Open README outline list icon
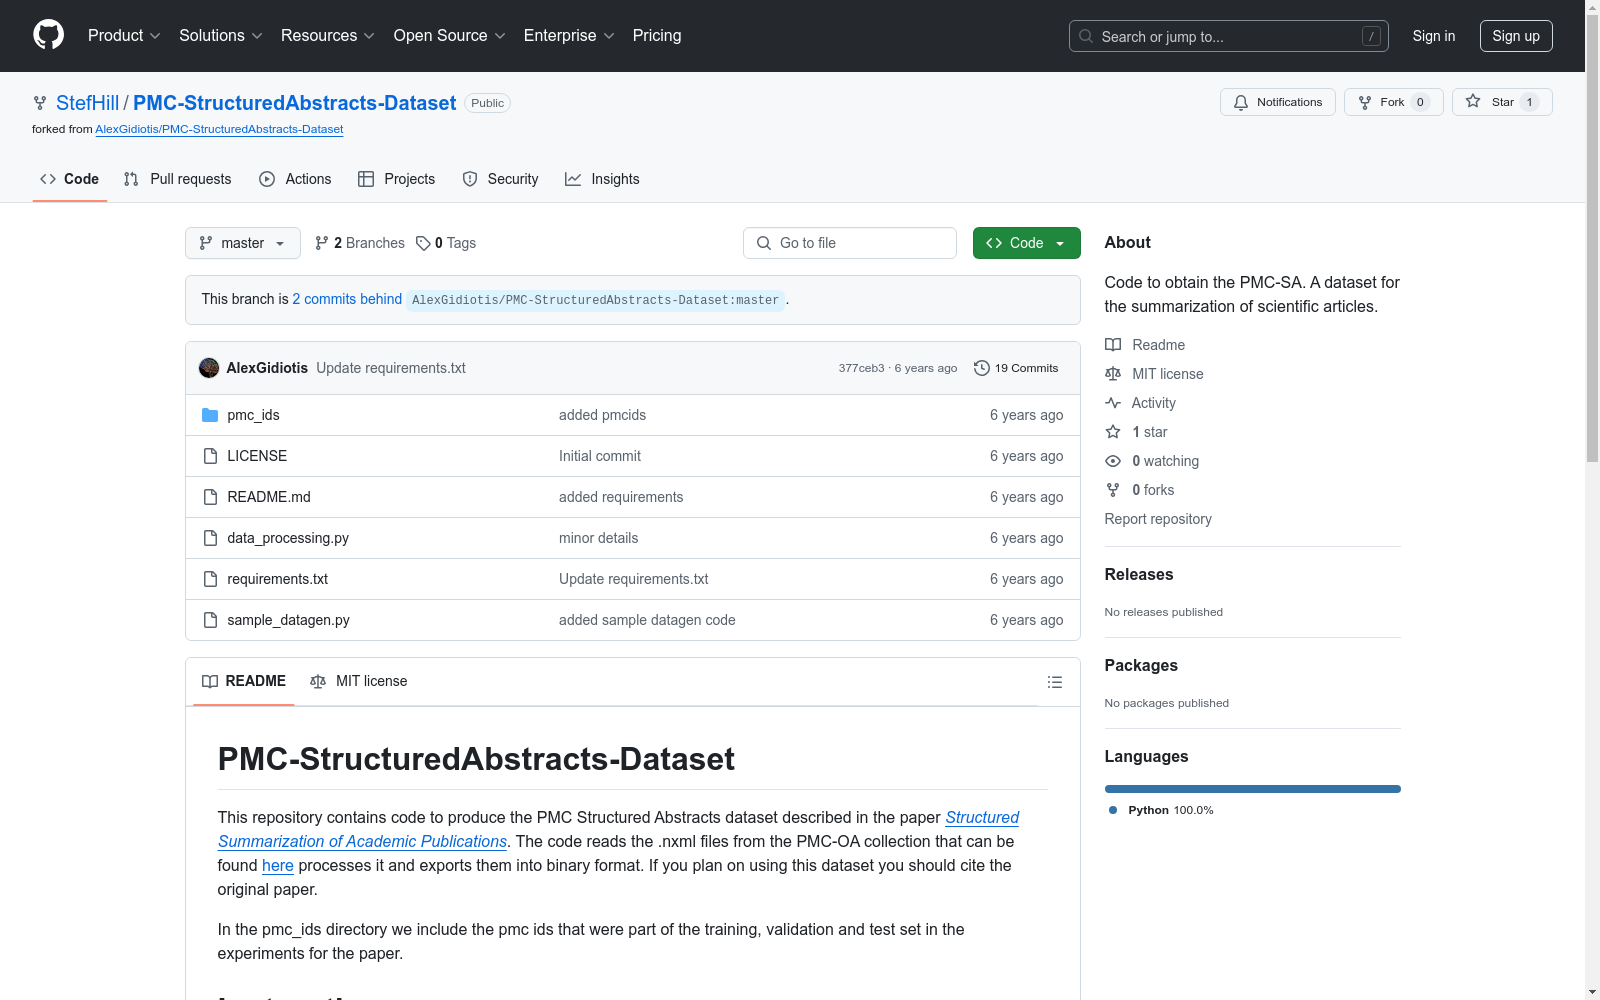This screenshot has width=1600, height=1000. (1054, 682)
